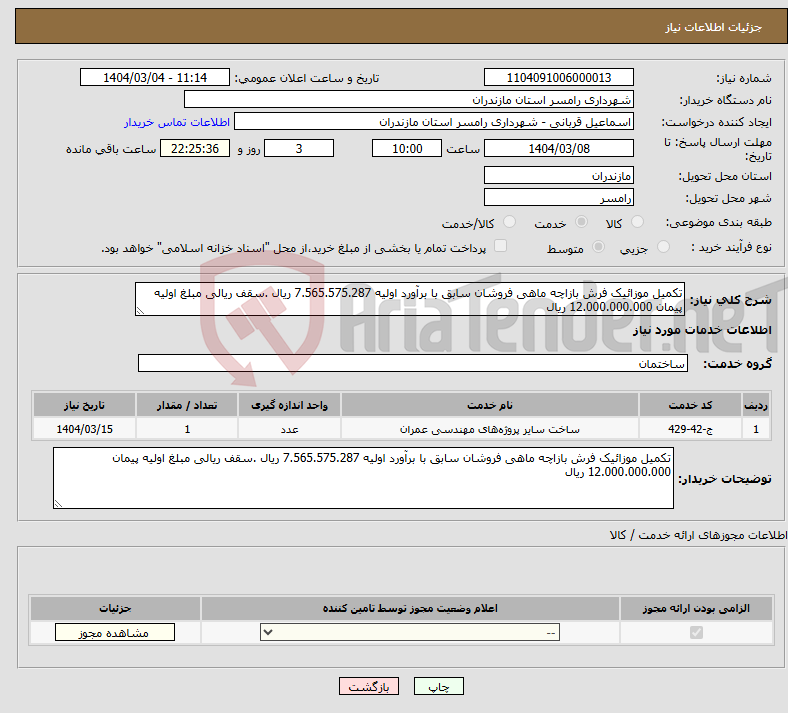Select the خدمت radio button

click(x=581, y=222)
